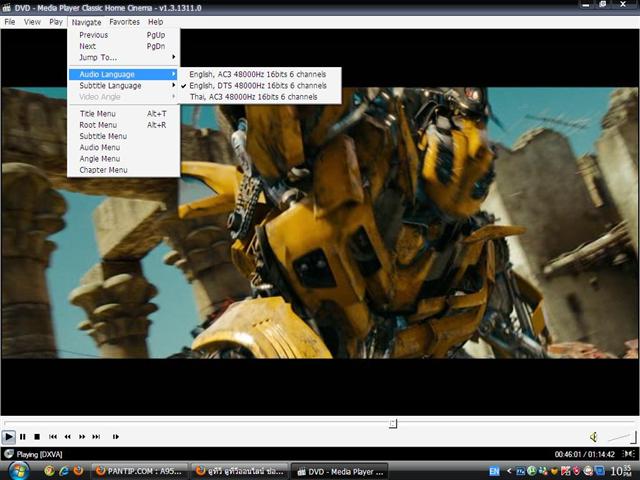Click the taskbar clock
The image size is (640, 480).
pyautogui.click(x=621, y=471)
